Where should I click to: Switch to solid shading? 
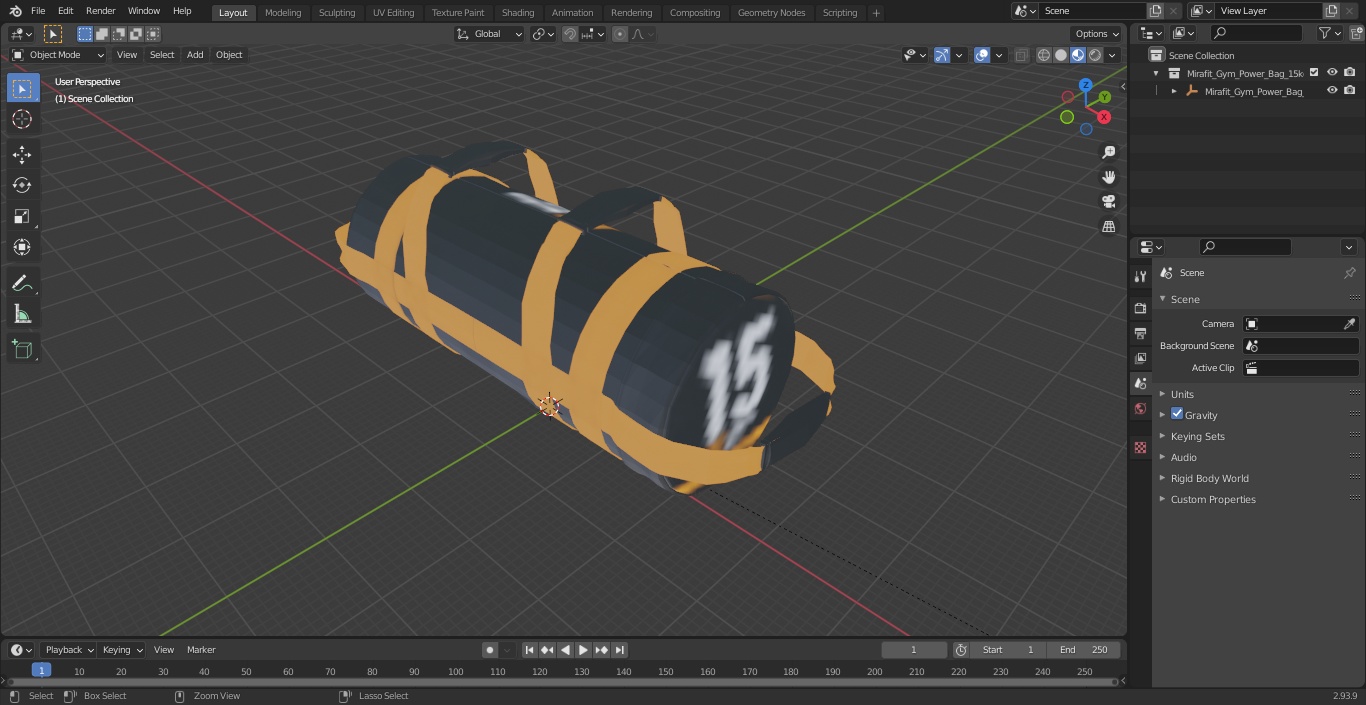tap(1061, 55)
